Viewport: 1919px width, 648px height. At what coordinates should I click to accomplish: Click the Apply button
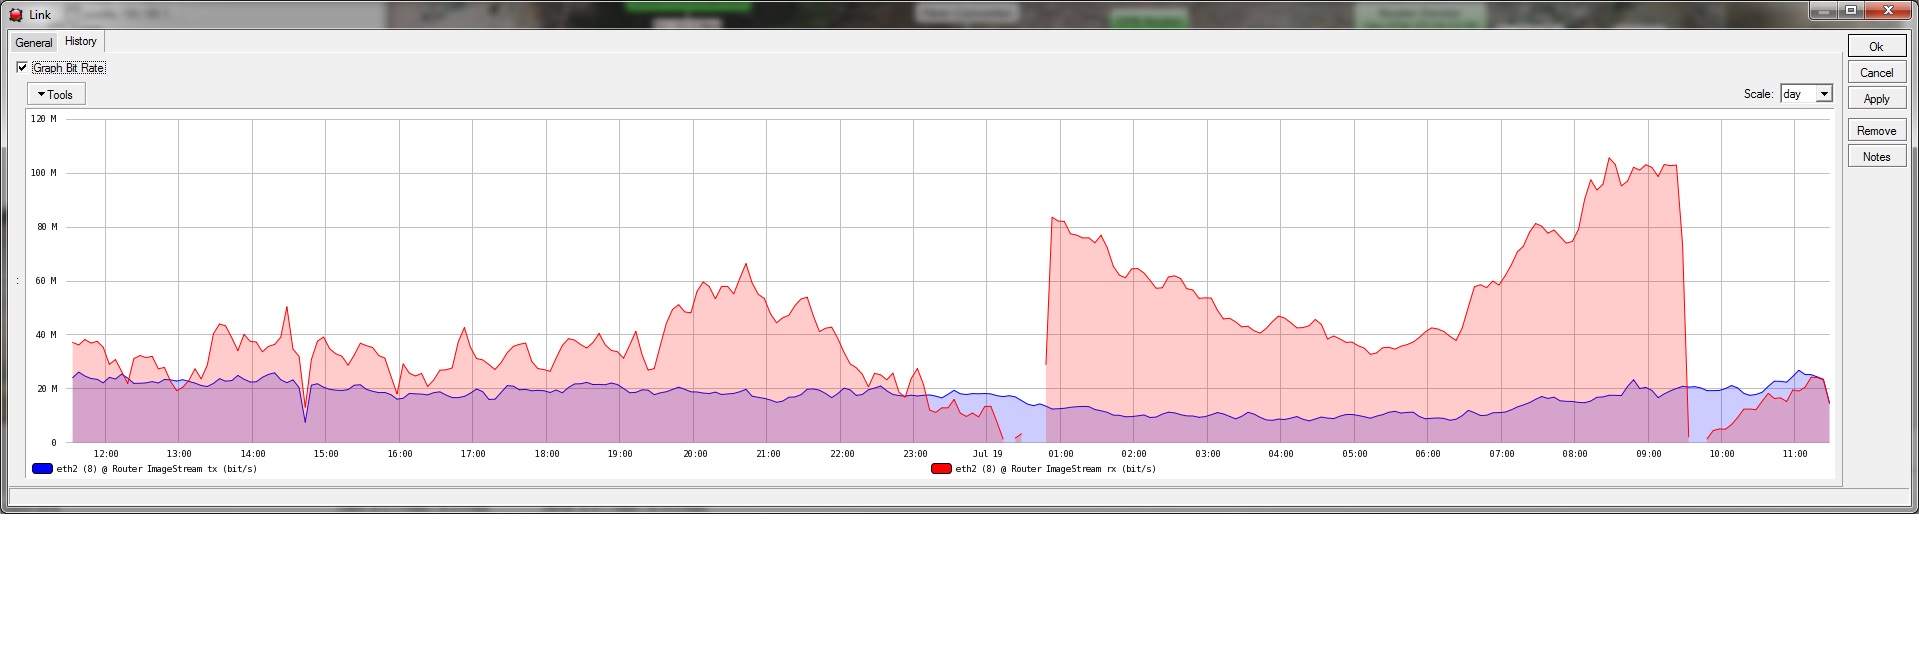[x=1876, y=98]
